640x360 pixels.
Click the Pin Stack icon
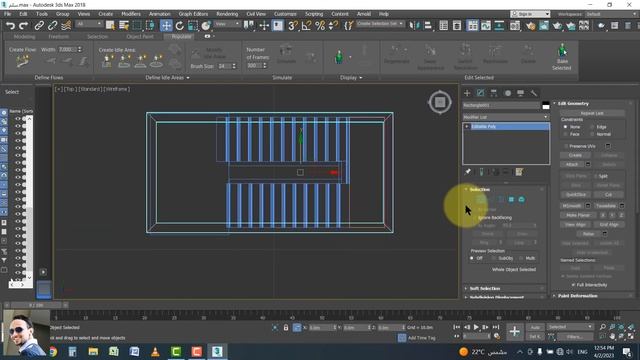coord(468,172)
